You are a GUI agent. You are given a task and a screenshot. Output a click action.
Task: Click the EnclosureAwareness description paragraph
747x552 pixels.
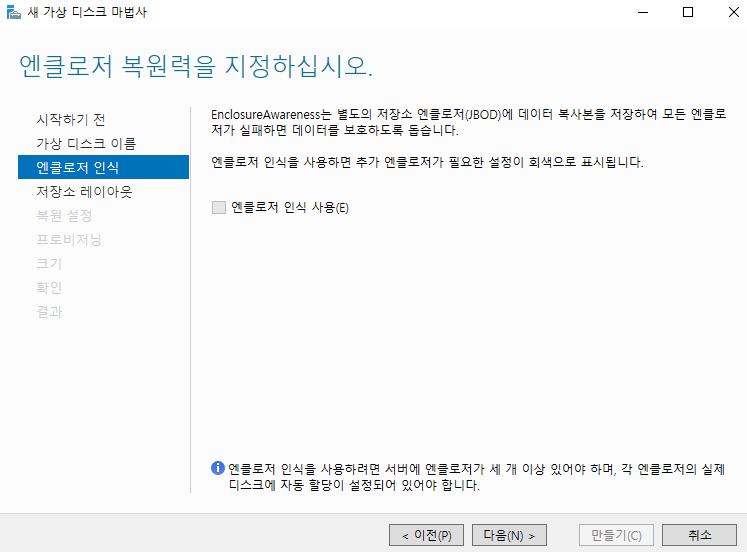(x=469, y=122)
